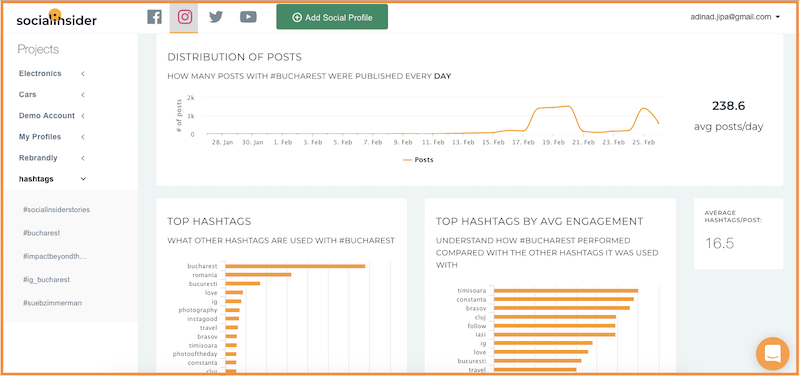This screenshot has width=800, height=376.
Task: Open the #socialinsiderstories hashtag
Action: point(56,210)
